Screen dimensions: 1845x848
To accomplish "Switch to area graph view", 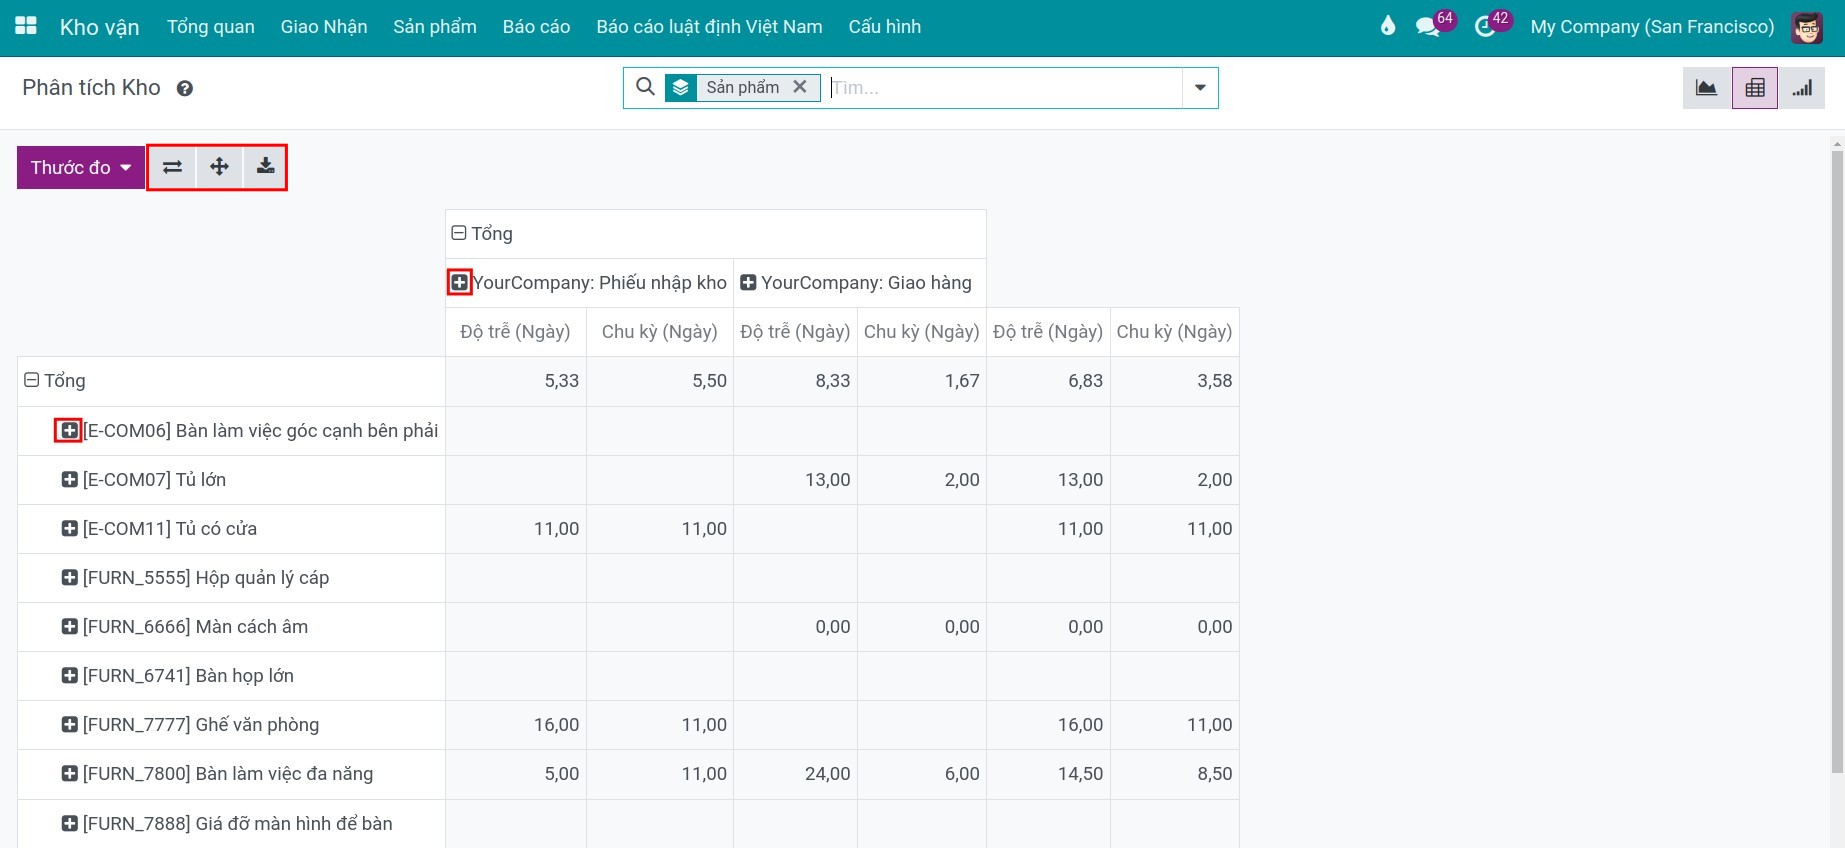I will click(x=1707, y=88).
